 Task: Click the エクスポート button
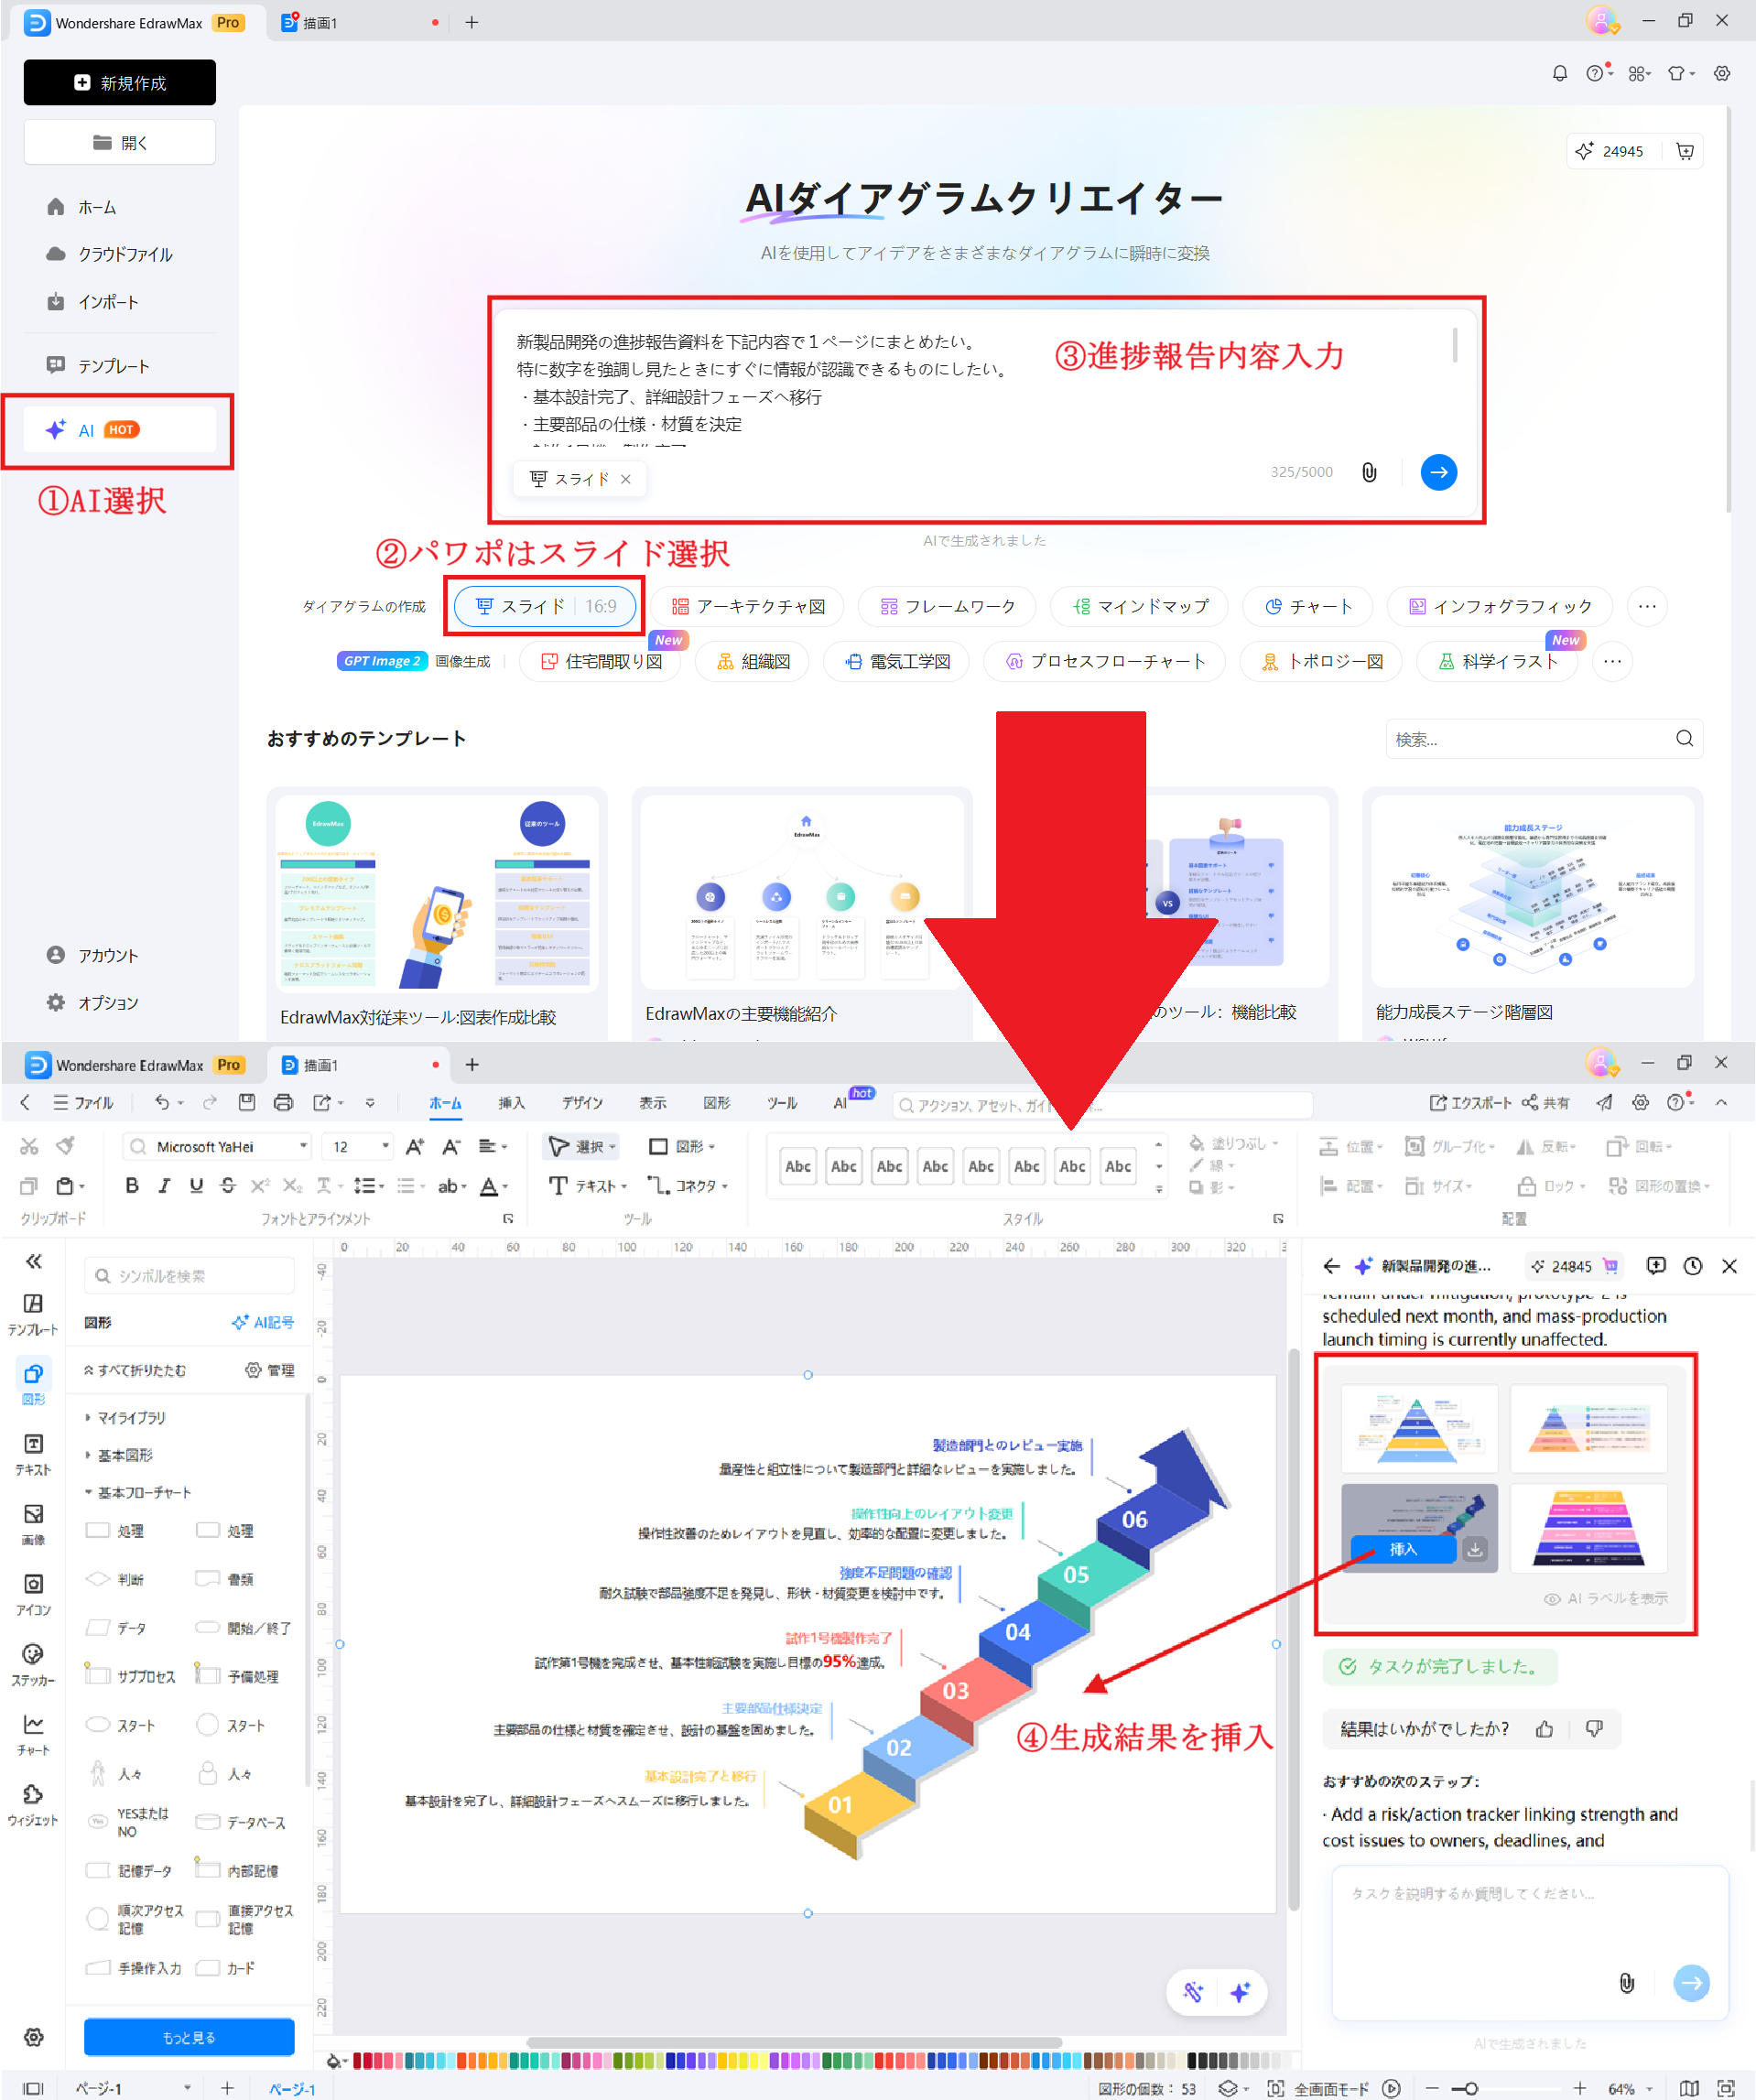1470,1102
